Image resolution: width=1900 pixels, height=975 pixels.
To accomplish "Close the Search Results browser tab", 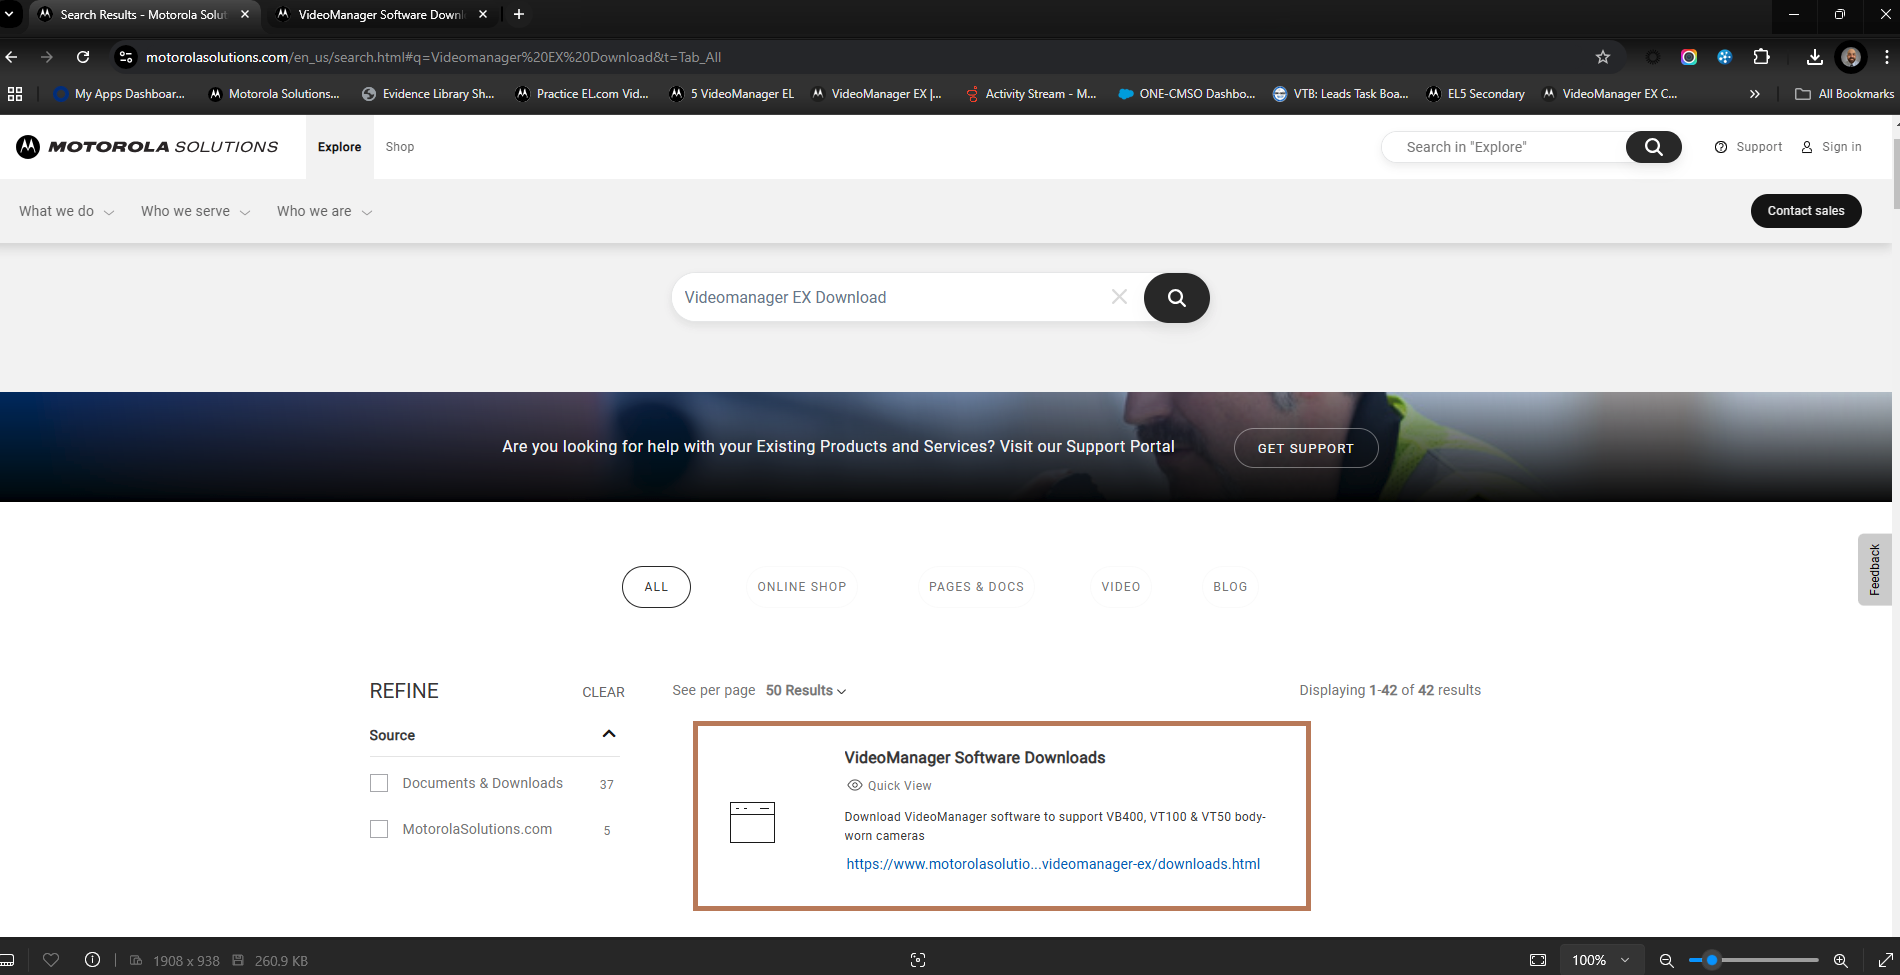I will (x=245, y=14).
